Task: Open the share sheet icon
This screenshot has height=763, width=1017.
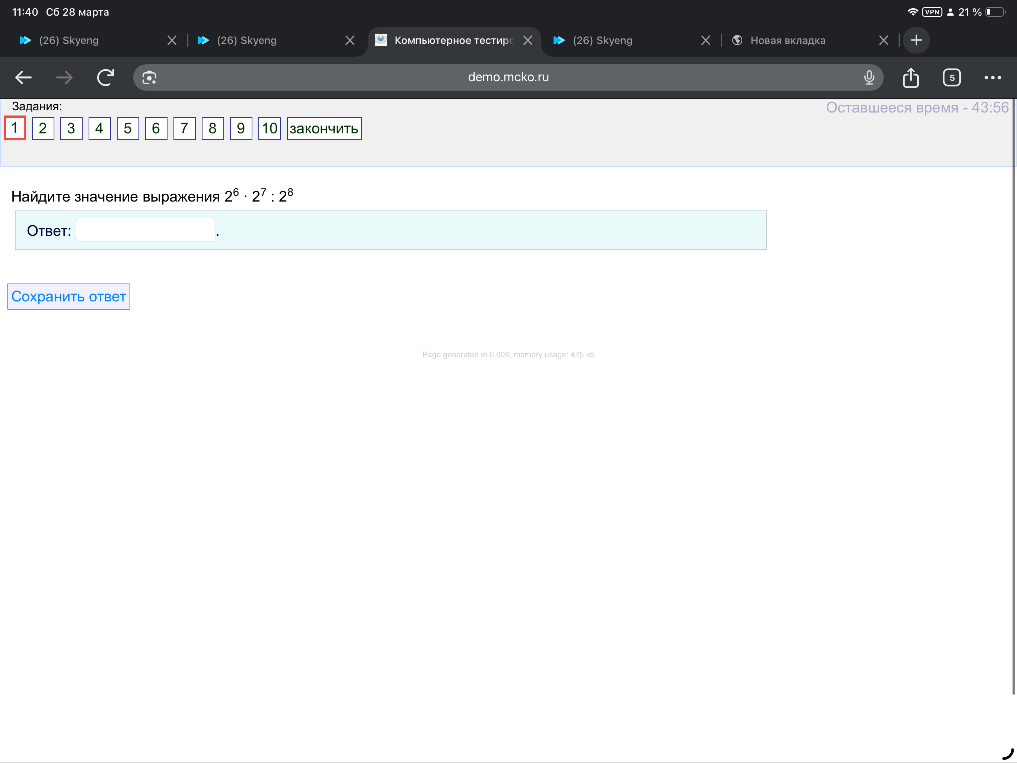Action: (911, 78)
